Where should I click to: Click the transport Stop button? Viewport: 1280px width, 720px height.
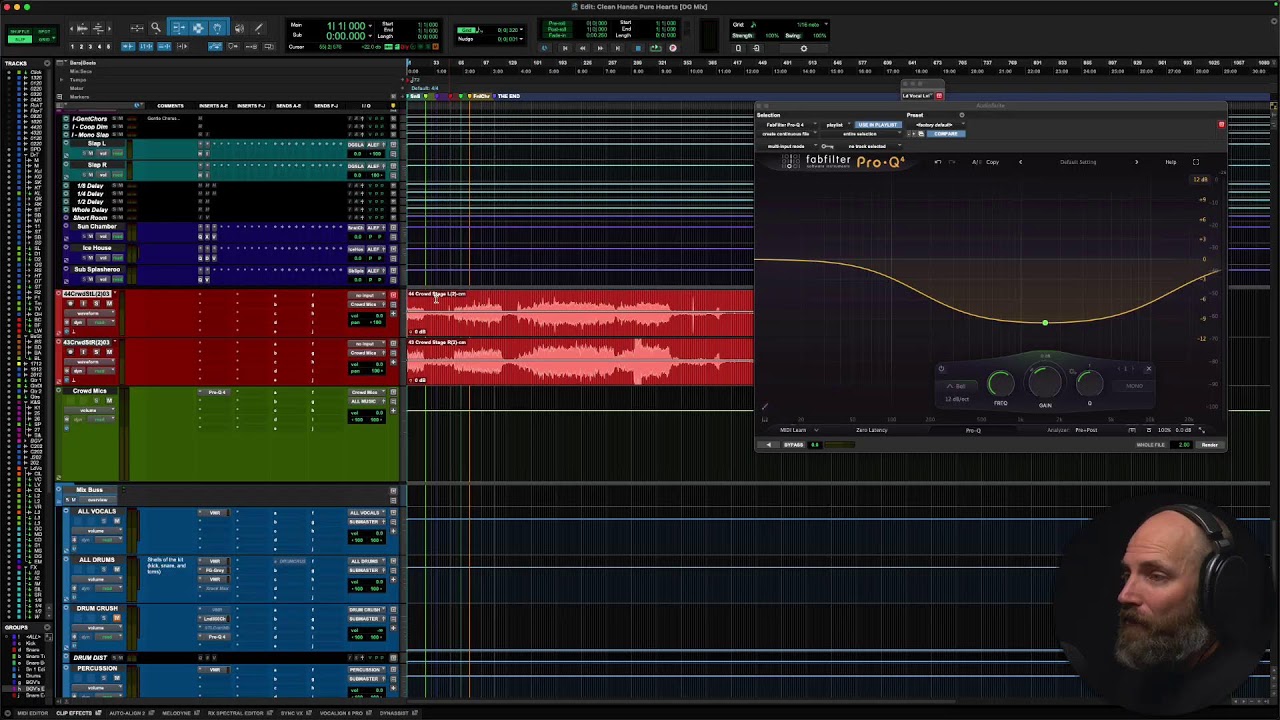tap(636, 48)
